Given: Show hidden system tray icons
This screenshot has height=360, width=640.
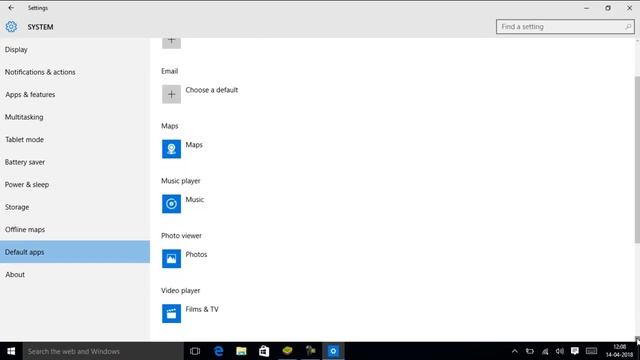Looking at the screenshot, I should 515,351.
